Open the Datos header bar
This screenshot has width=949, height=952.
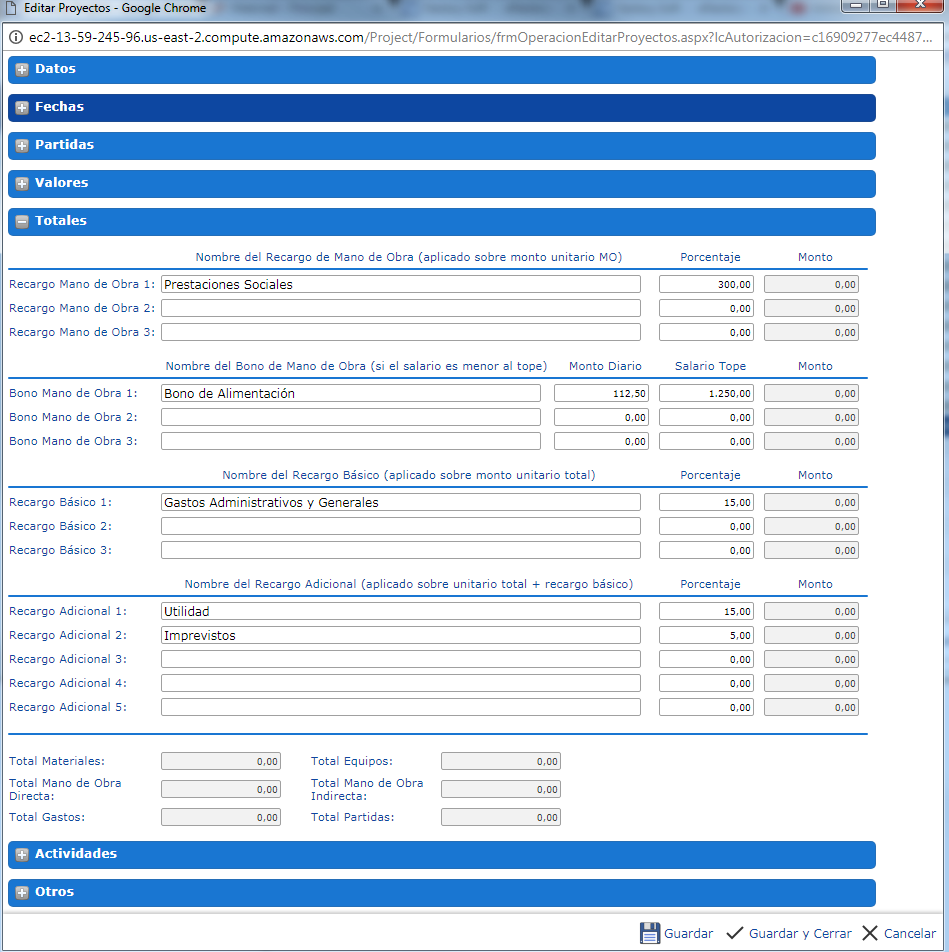[x=442, y=70]
